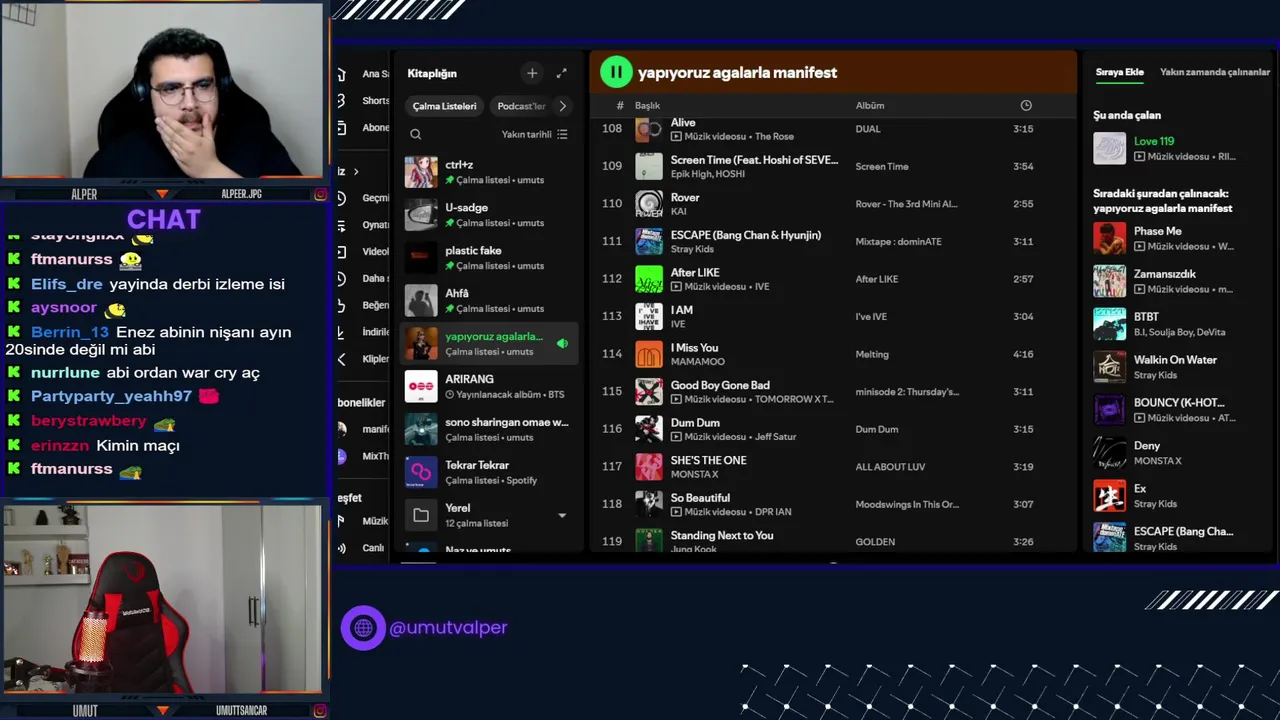Open ARIRANG album cover in library

click(x=421, y=386)
